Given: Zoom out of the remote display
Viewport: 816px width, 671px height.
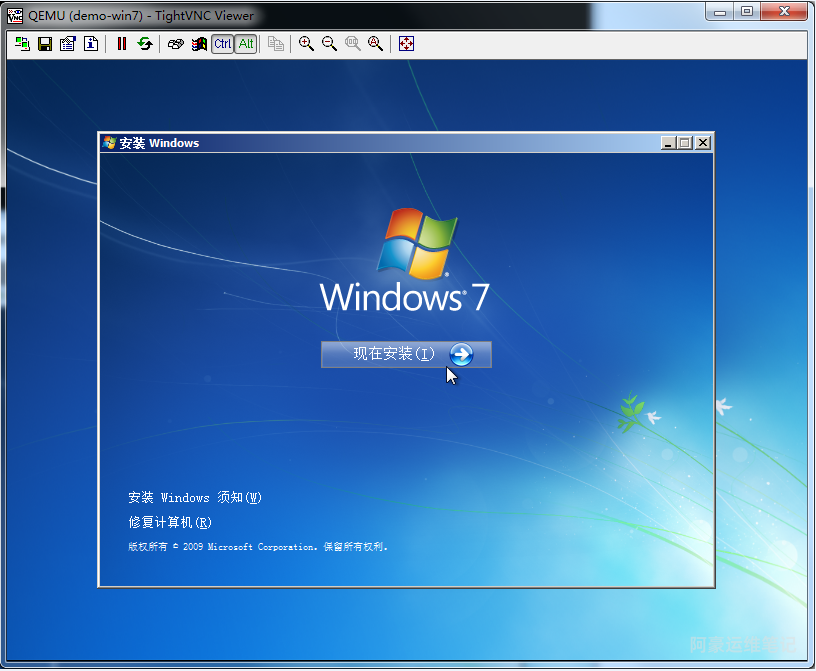Looking at the screenshot, I should pos(329,44).
